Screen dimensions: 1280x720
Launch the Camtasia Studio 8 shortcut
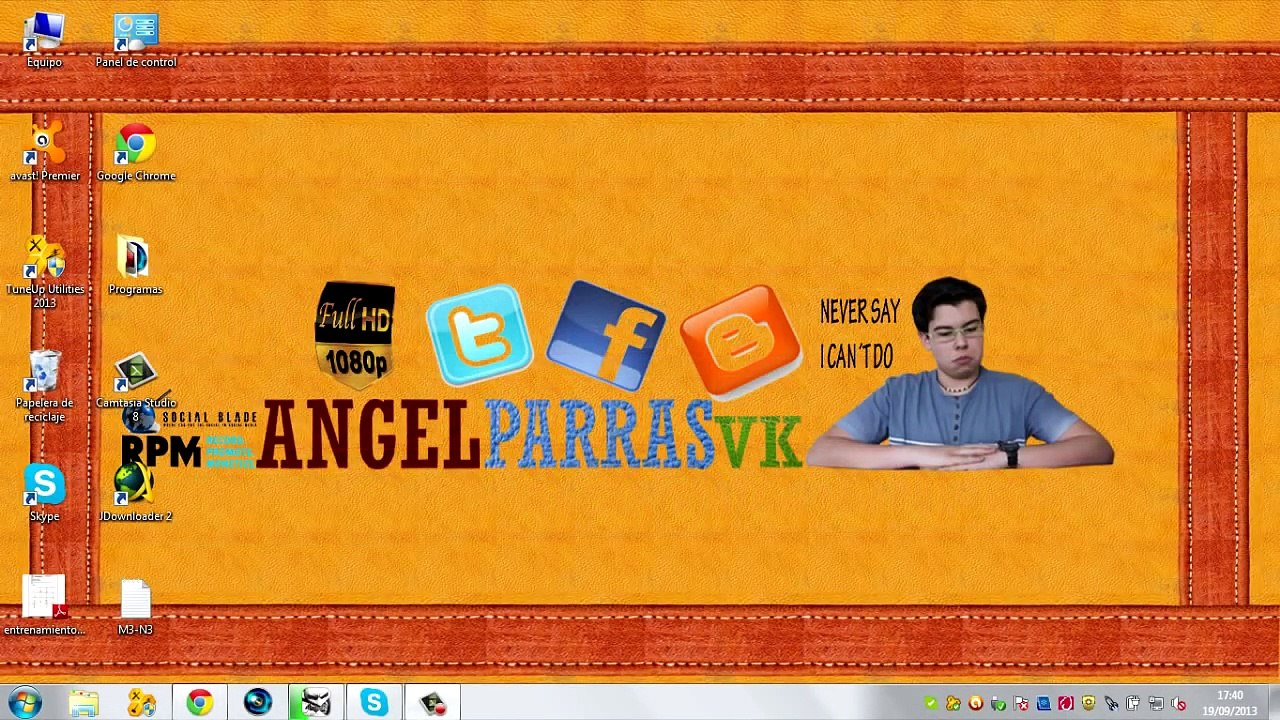click(x=136, y=386)
